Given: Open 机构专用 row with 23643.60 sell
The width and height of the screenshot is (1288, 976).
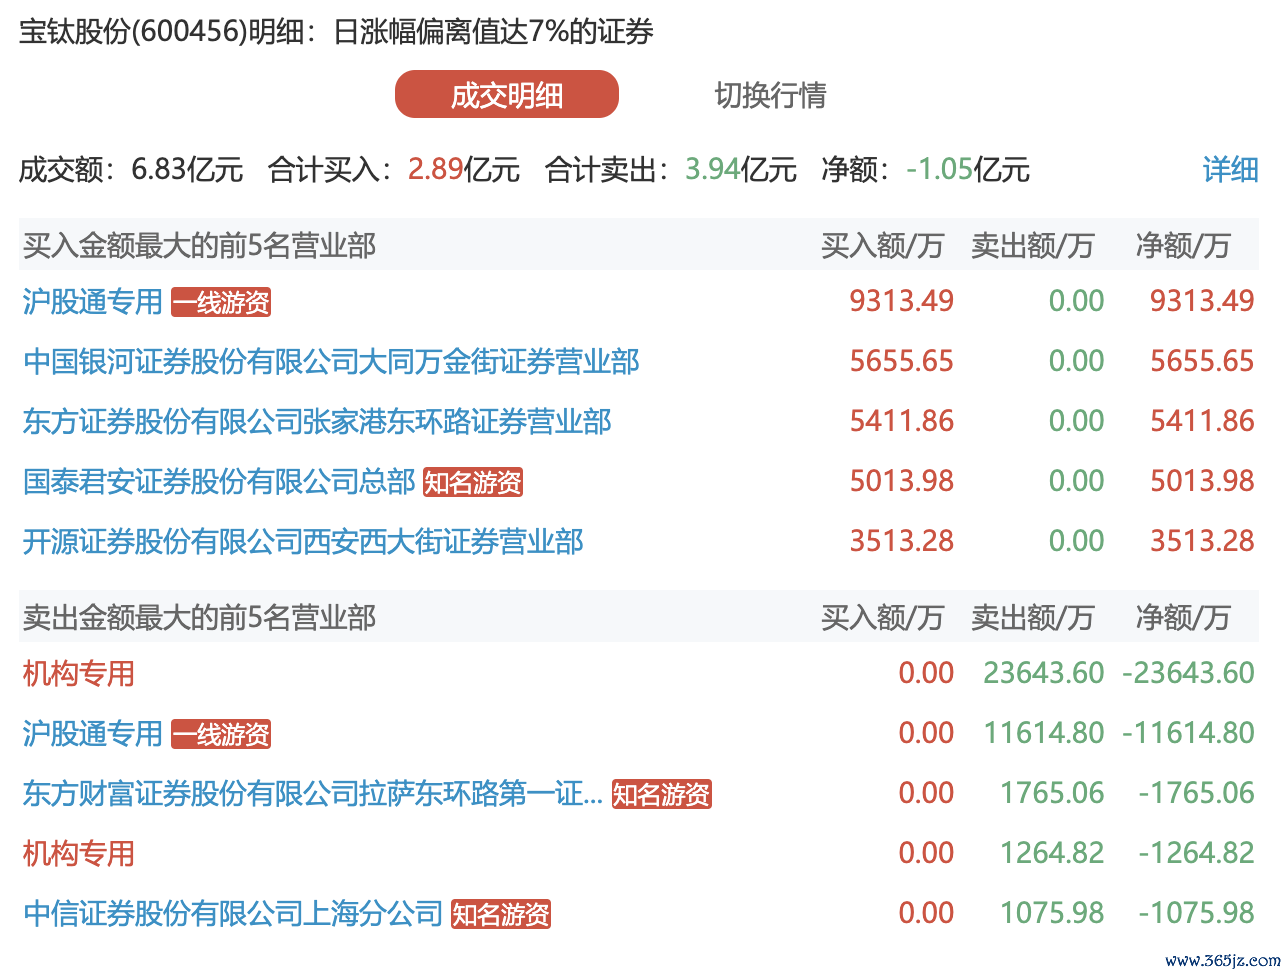Looking at the screenshot, I should [79, 673].
